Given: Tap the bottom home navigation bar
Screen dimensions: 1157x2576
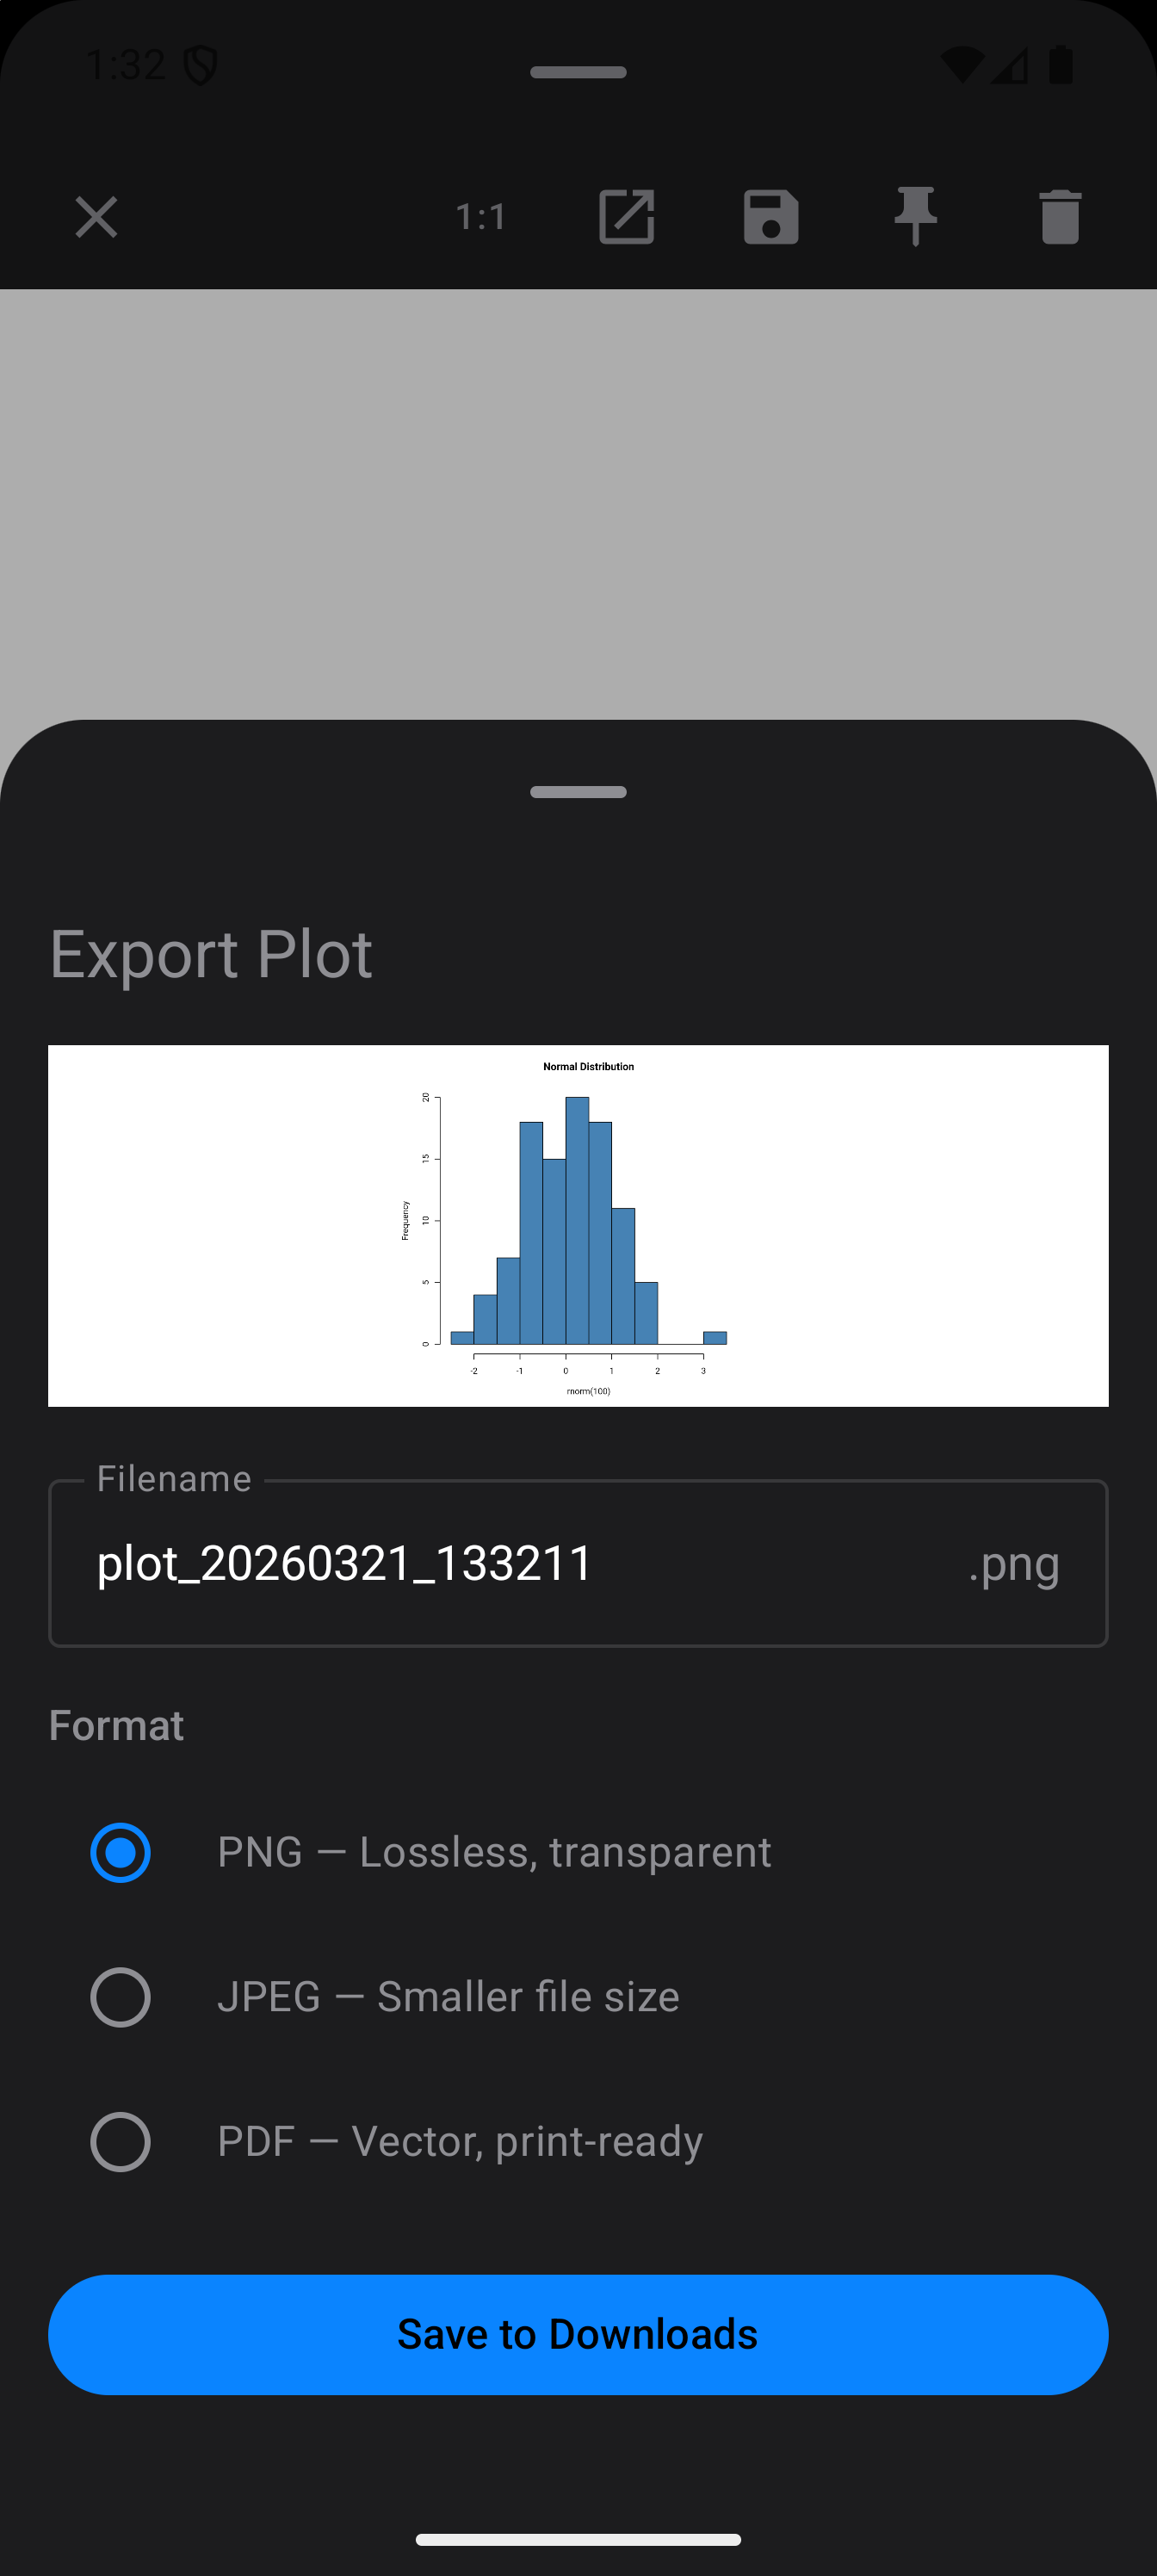Looking at the screenshot, I should point(578,2539).
